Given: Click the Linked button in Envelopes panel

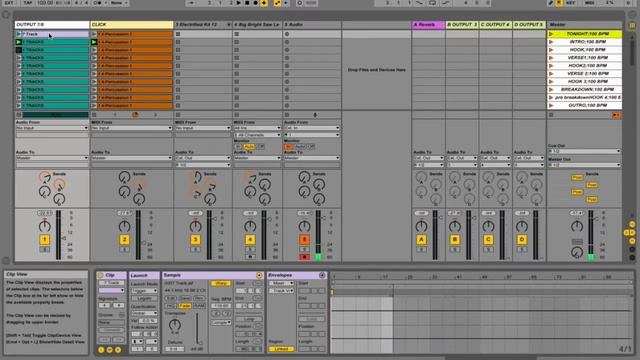Looking at the screenshot, I should pos(281,349).
